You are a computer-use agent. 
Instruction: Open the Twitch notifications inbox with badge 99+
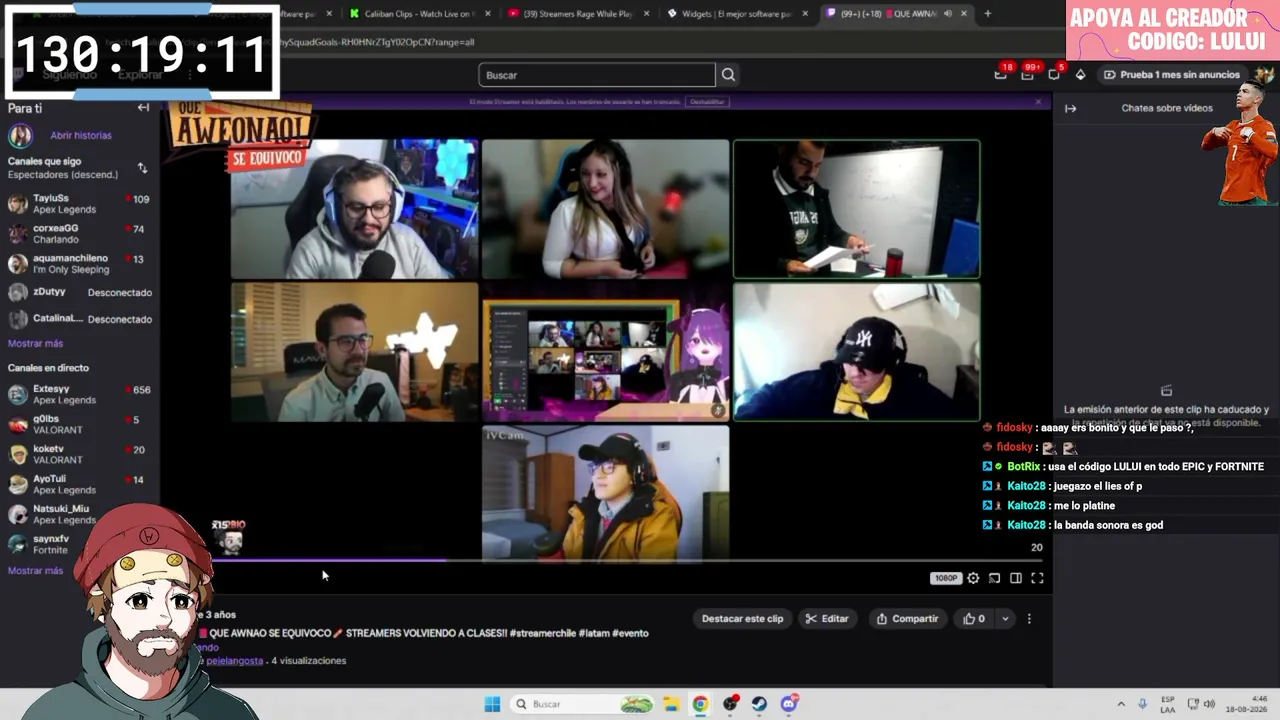tap(1027, 74)
